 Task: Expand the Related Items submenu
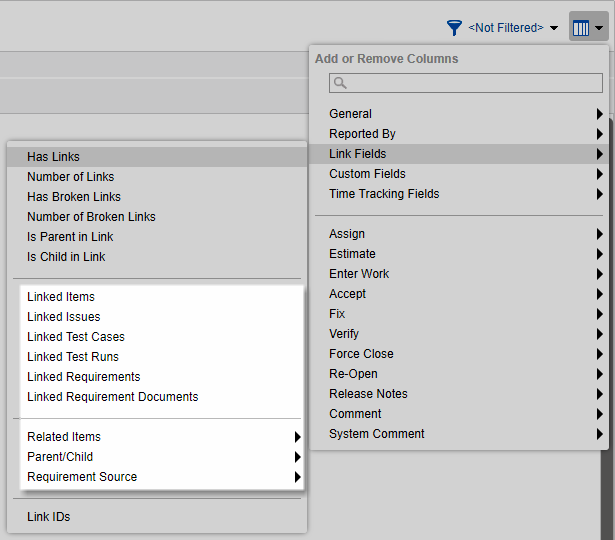tap(64, 437)
